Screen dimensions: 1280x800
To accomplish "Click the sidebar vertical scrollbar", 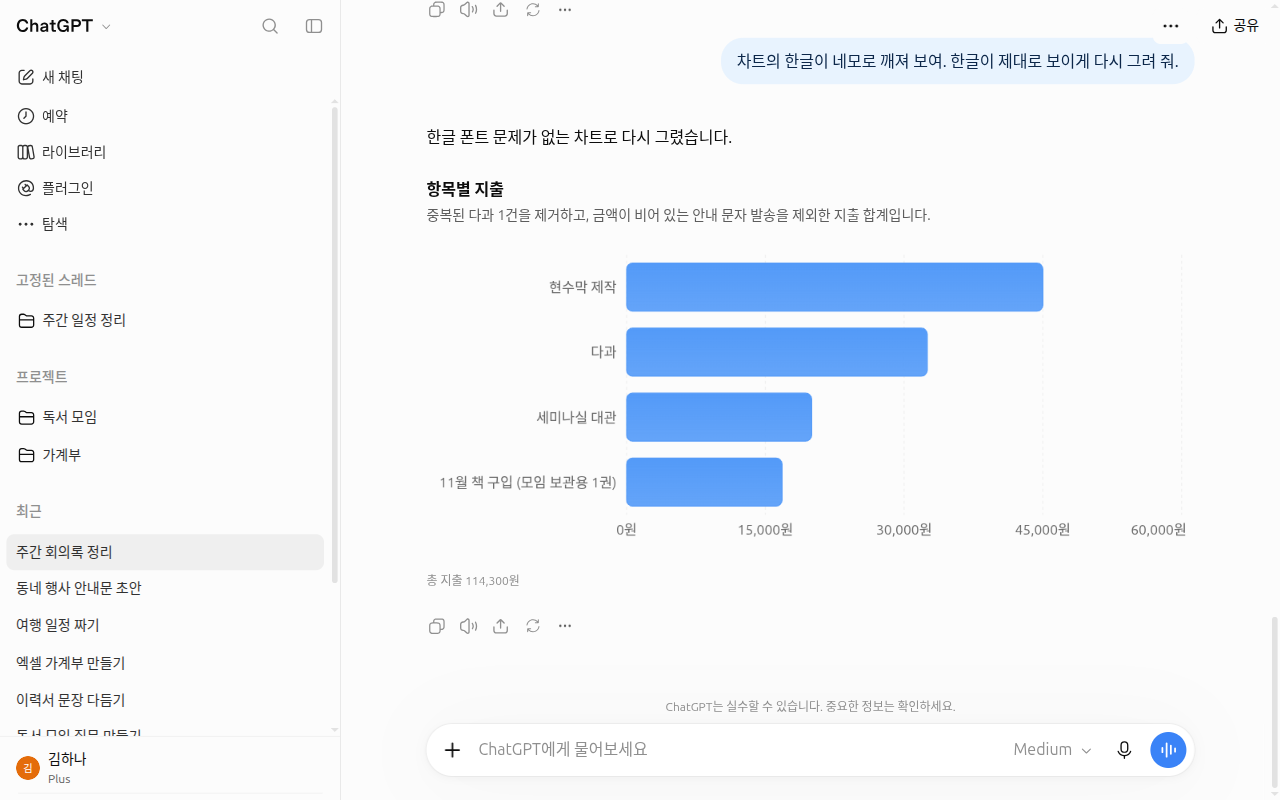I will [335, 344].
